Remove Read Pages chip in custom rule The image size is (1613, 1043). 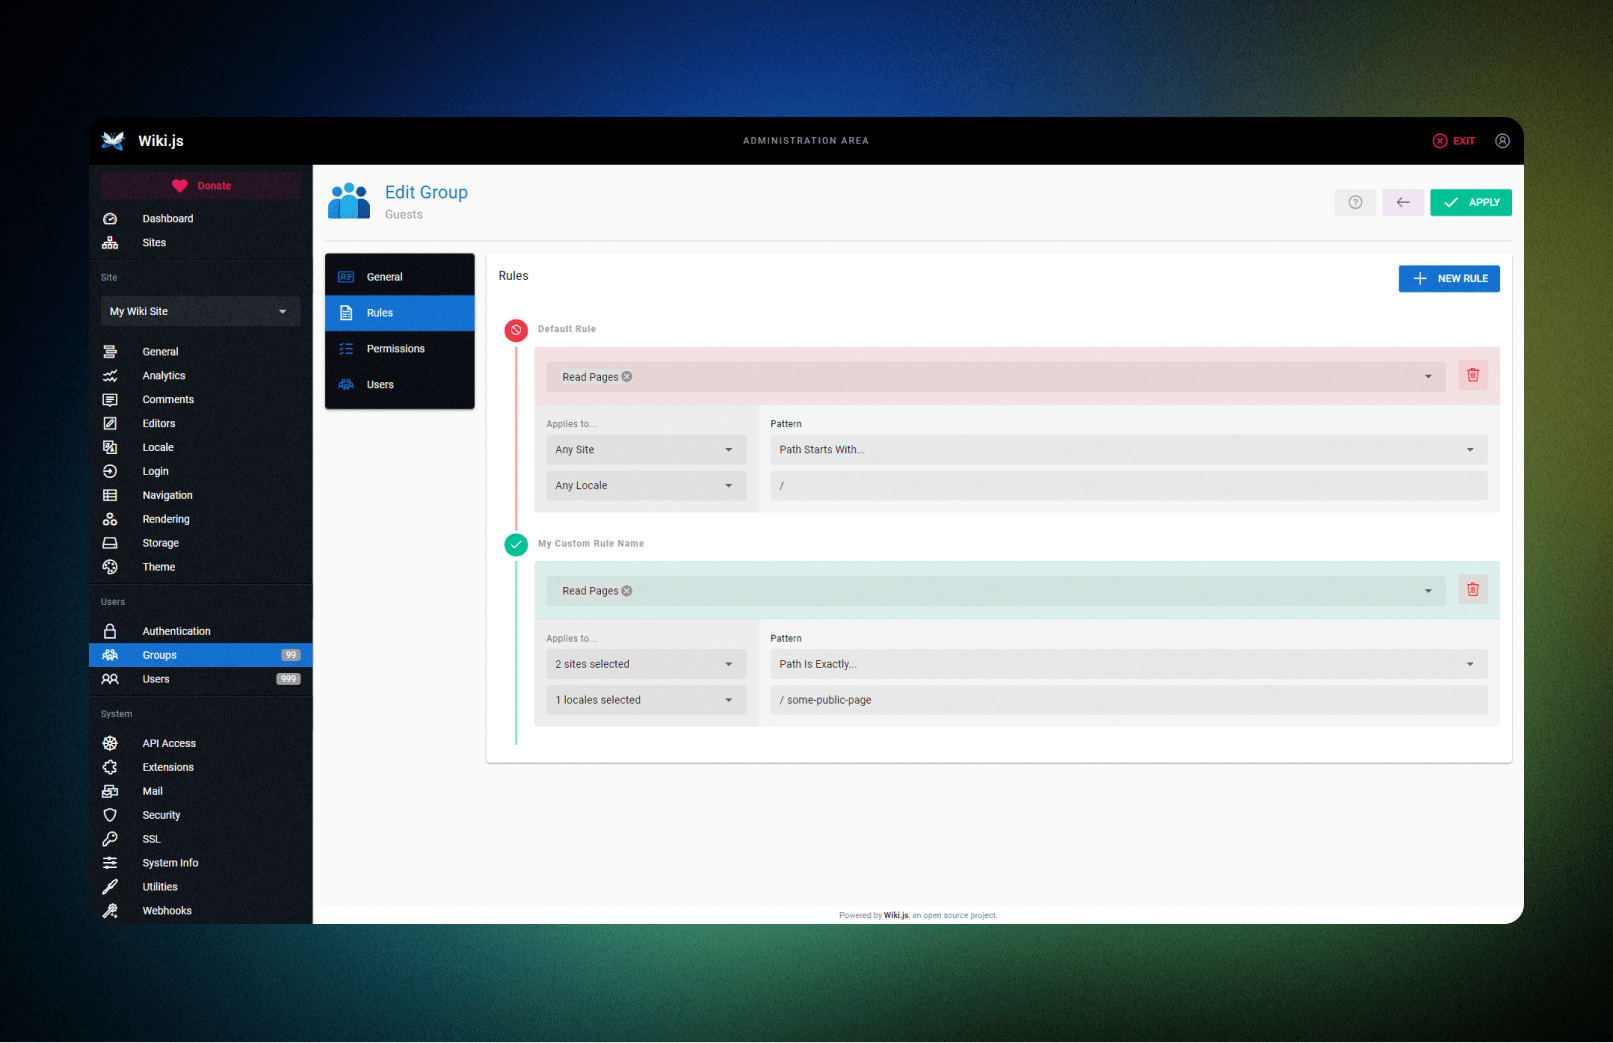click(627, 591)
